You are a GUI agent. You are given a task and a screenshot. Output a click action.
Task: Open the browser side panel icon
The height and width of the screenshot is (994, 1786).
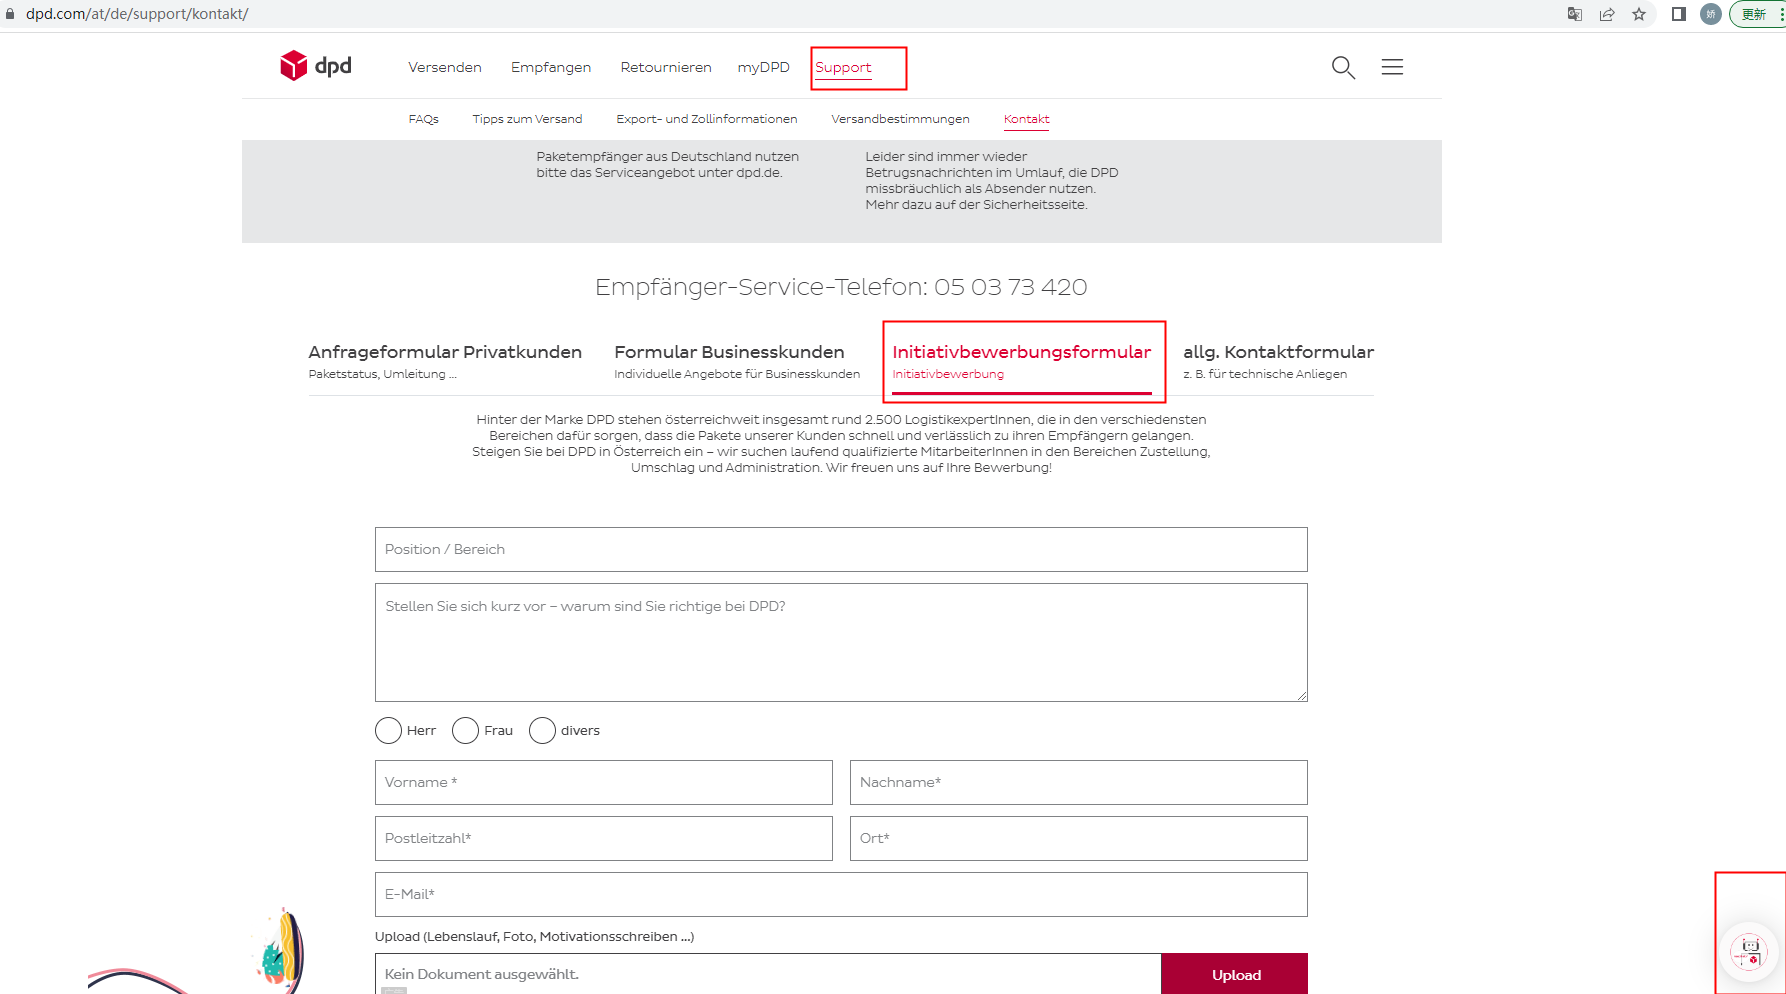pos(1678,14)
